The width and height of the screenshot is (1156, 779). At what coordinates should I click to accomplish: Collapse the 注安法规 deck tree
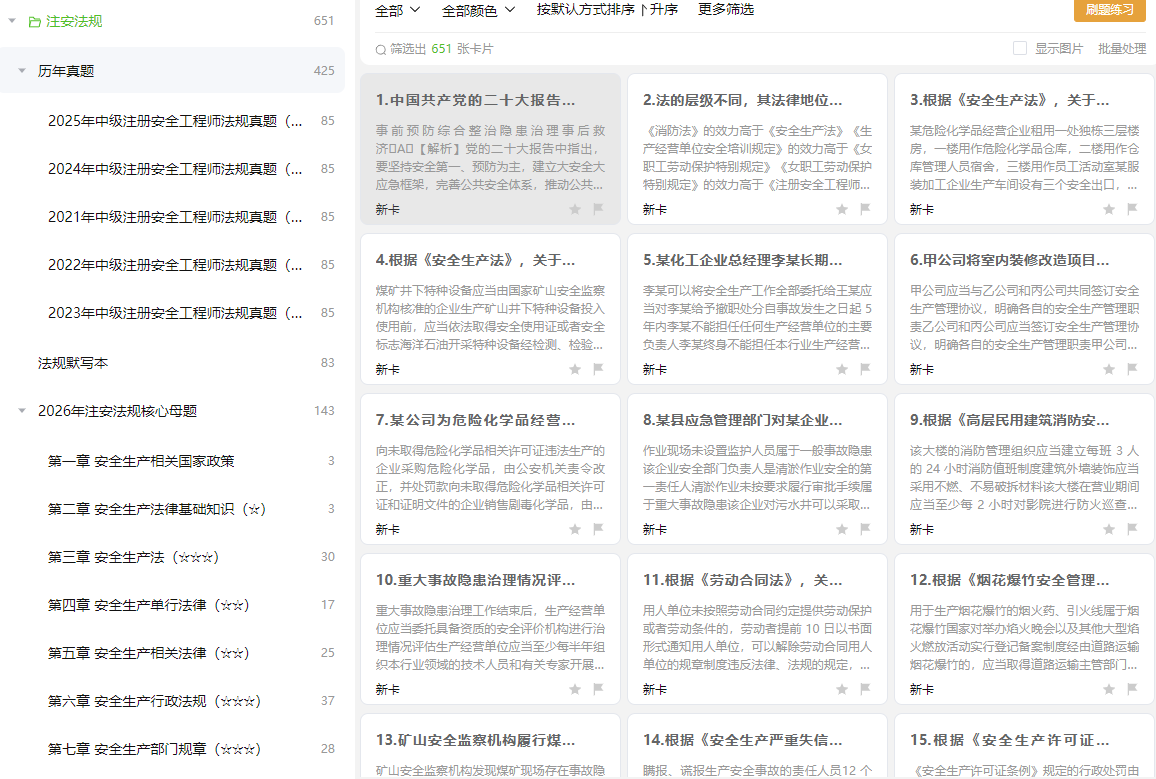click(x=12, y=21)
